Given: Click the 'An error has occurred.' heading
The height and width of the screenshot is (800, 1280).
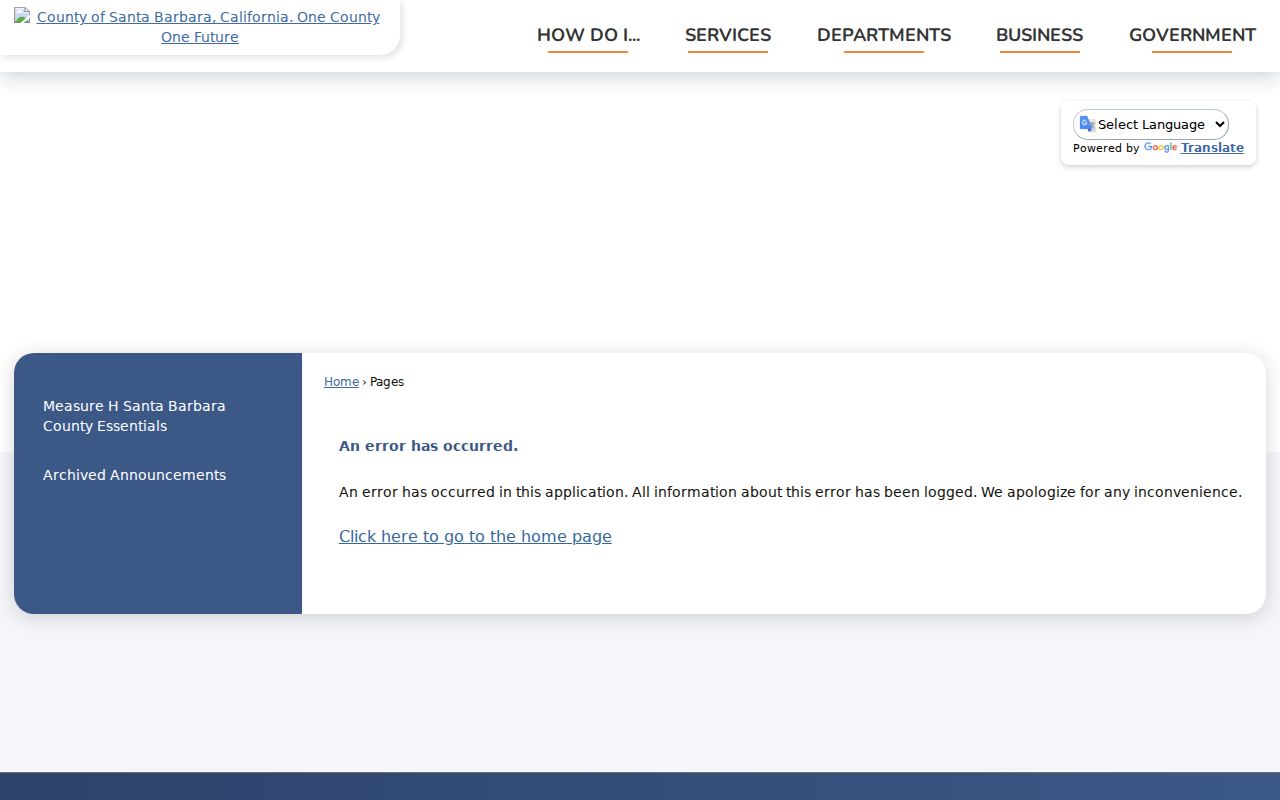Looking at the screenshot, I should (428, 446).
